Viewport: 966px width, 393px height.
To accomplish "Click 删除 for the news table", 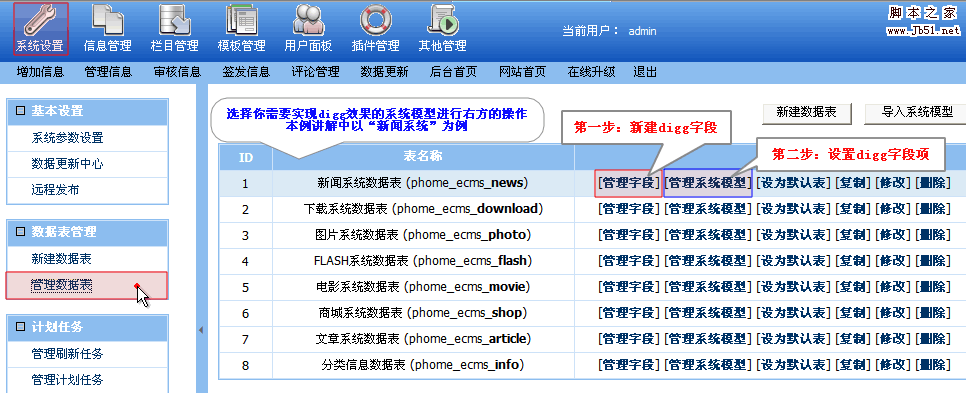I will [933, 183].
